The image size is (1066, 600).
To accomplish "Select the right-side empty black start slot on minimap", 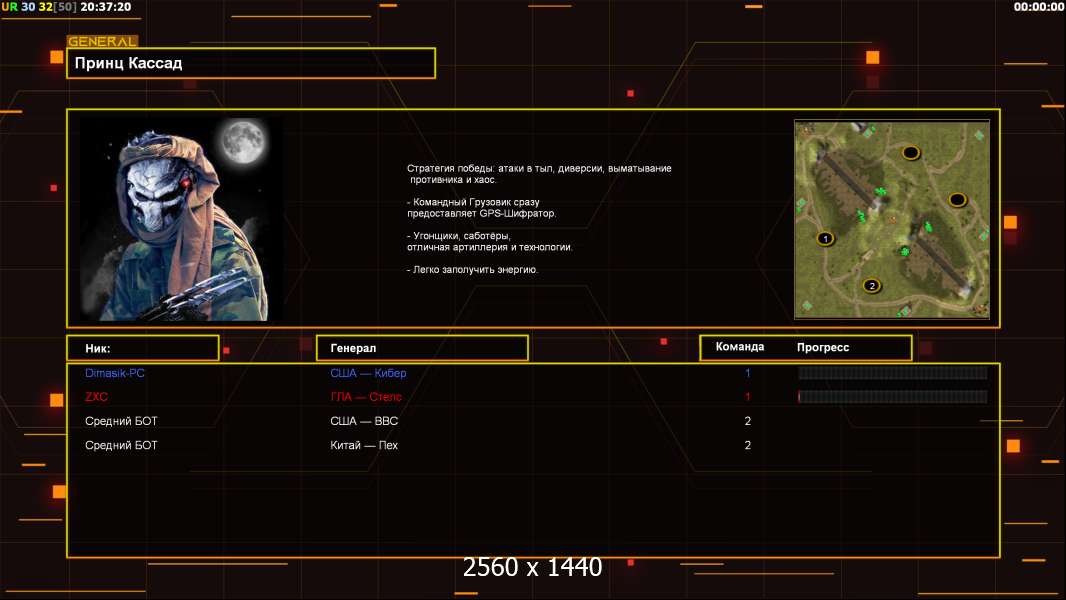I will 956,199.
